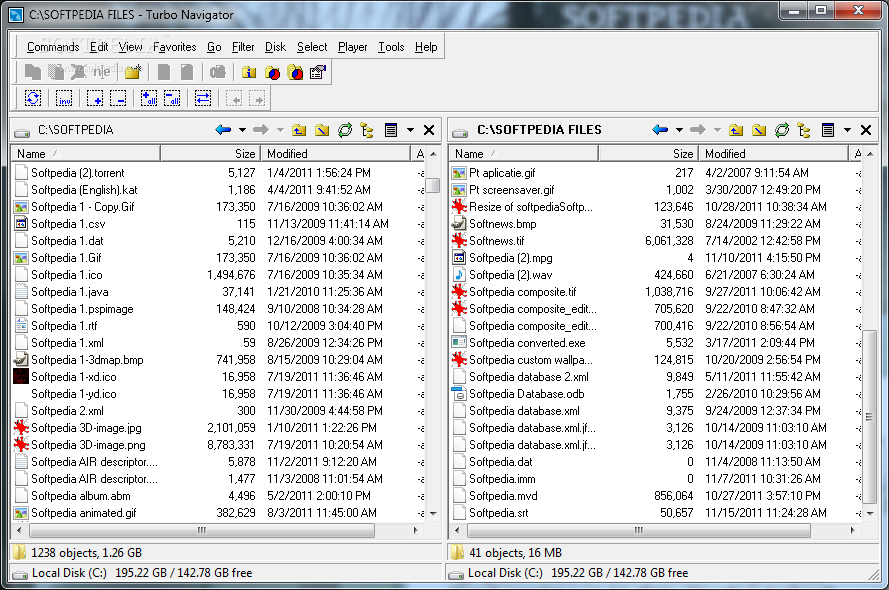
Task: Select file 'Softnews.tif' in right panel
Action: [x=496, y=241]
